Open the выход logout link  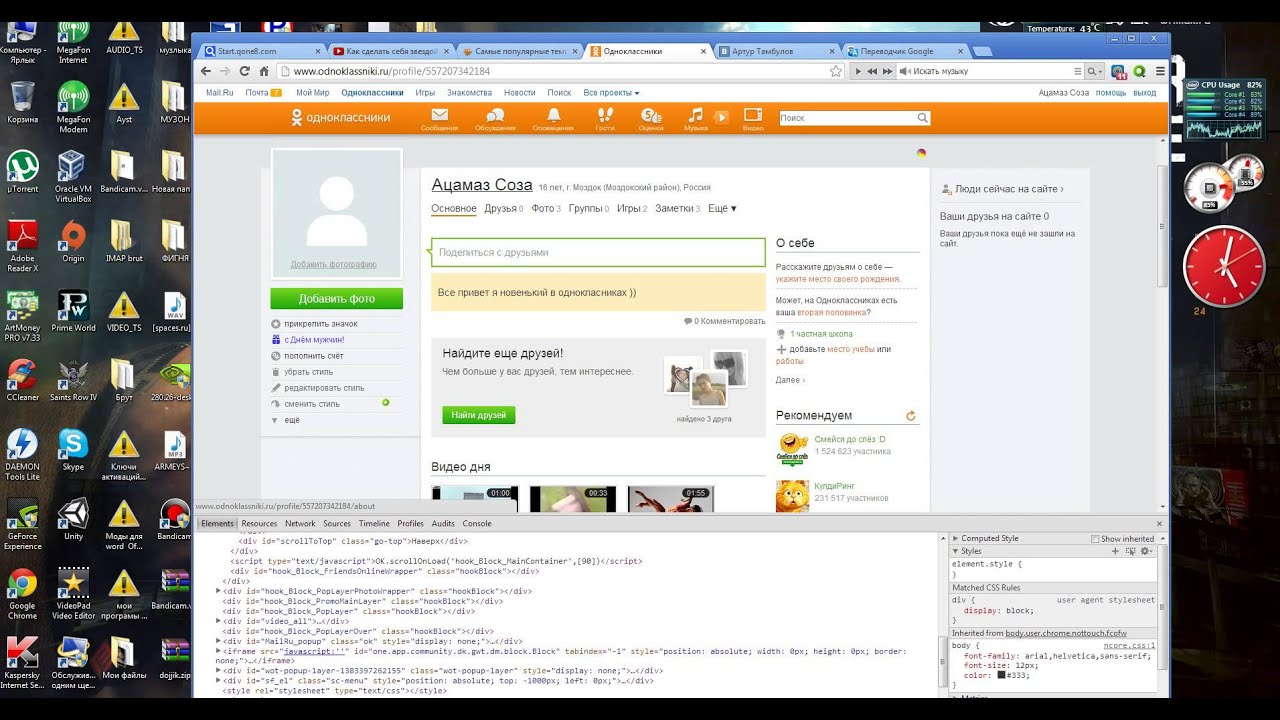point(1144,93)
